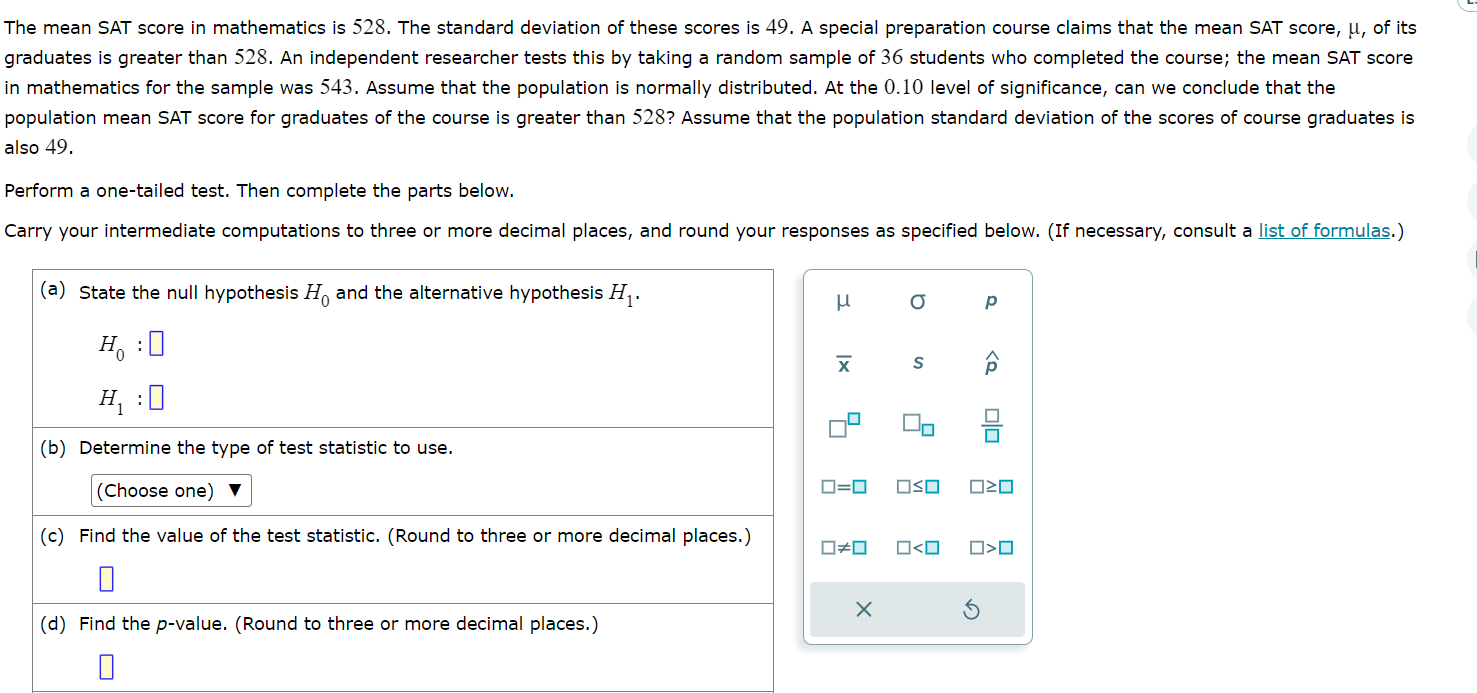Image resolution: width=1477 pixels, height=693 pixels.
Task: Insert the μ symbol from the palette
Action: (843, 301)
